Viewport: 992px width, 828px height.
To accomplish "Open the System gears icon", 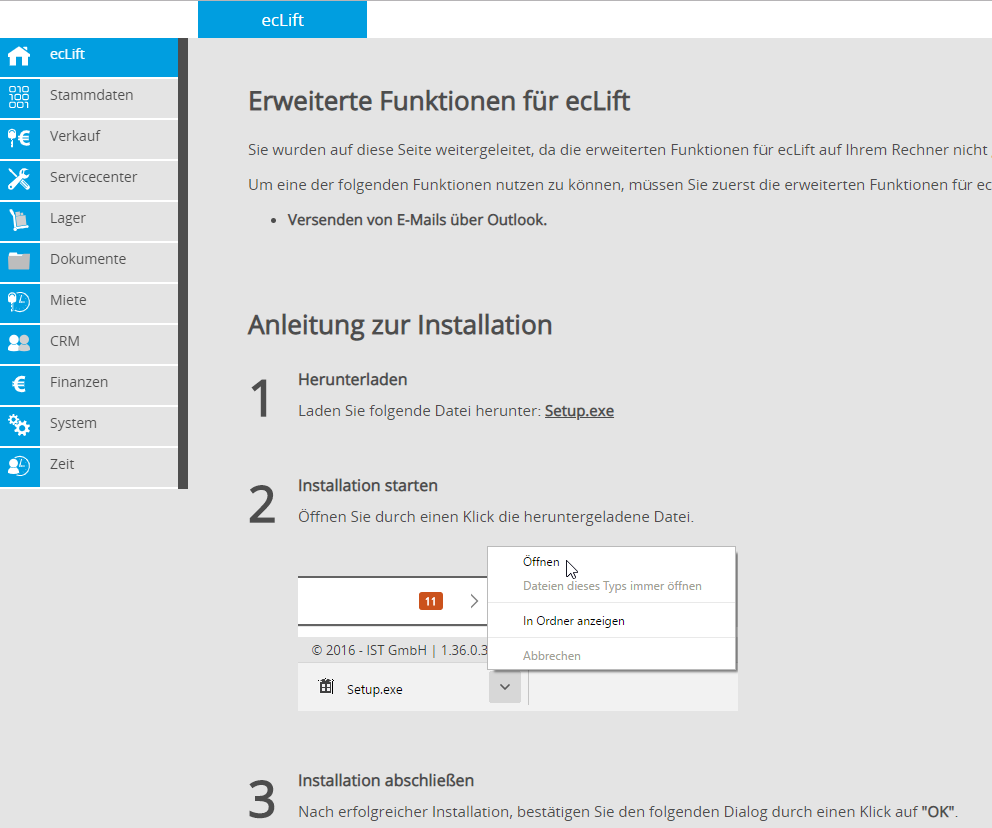I will [x=19, y=425].
